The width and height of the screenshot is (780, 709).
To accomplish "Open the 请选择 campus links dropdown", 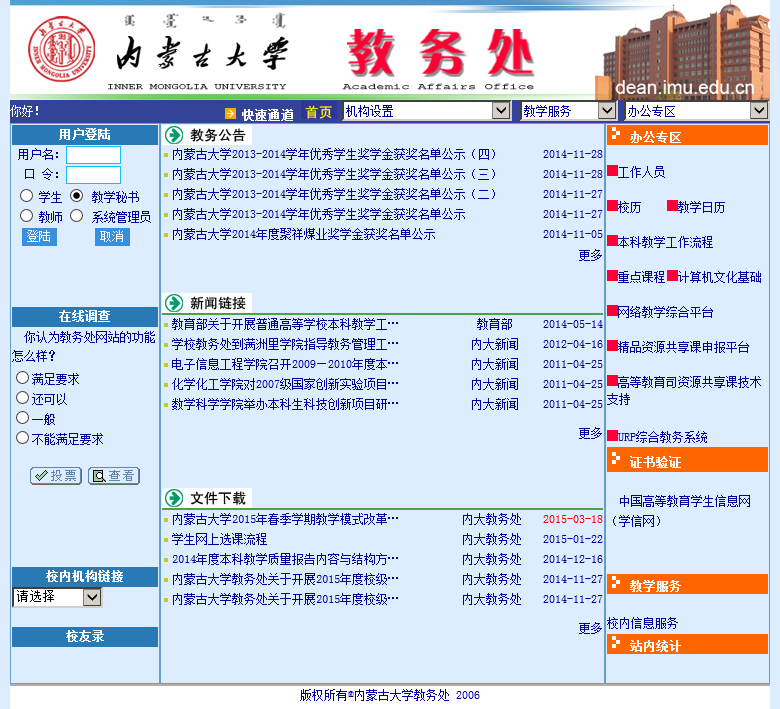I will click(x=57, y=597).
